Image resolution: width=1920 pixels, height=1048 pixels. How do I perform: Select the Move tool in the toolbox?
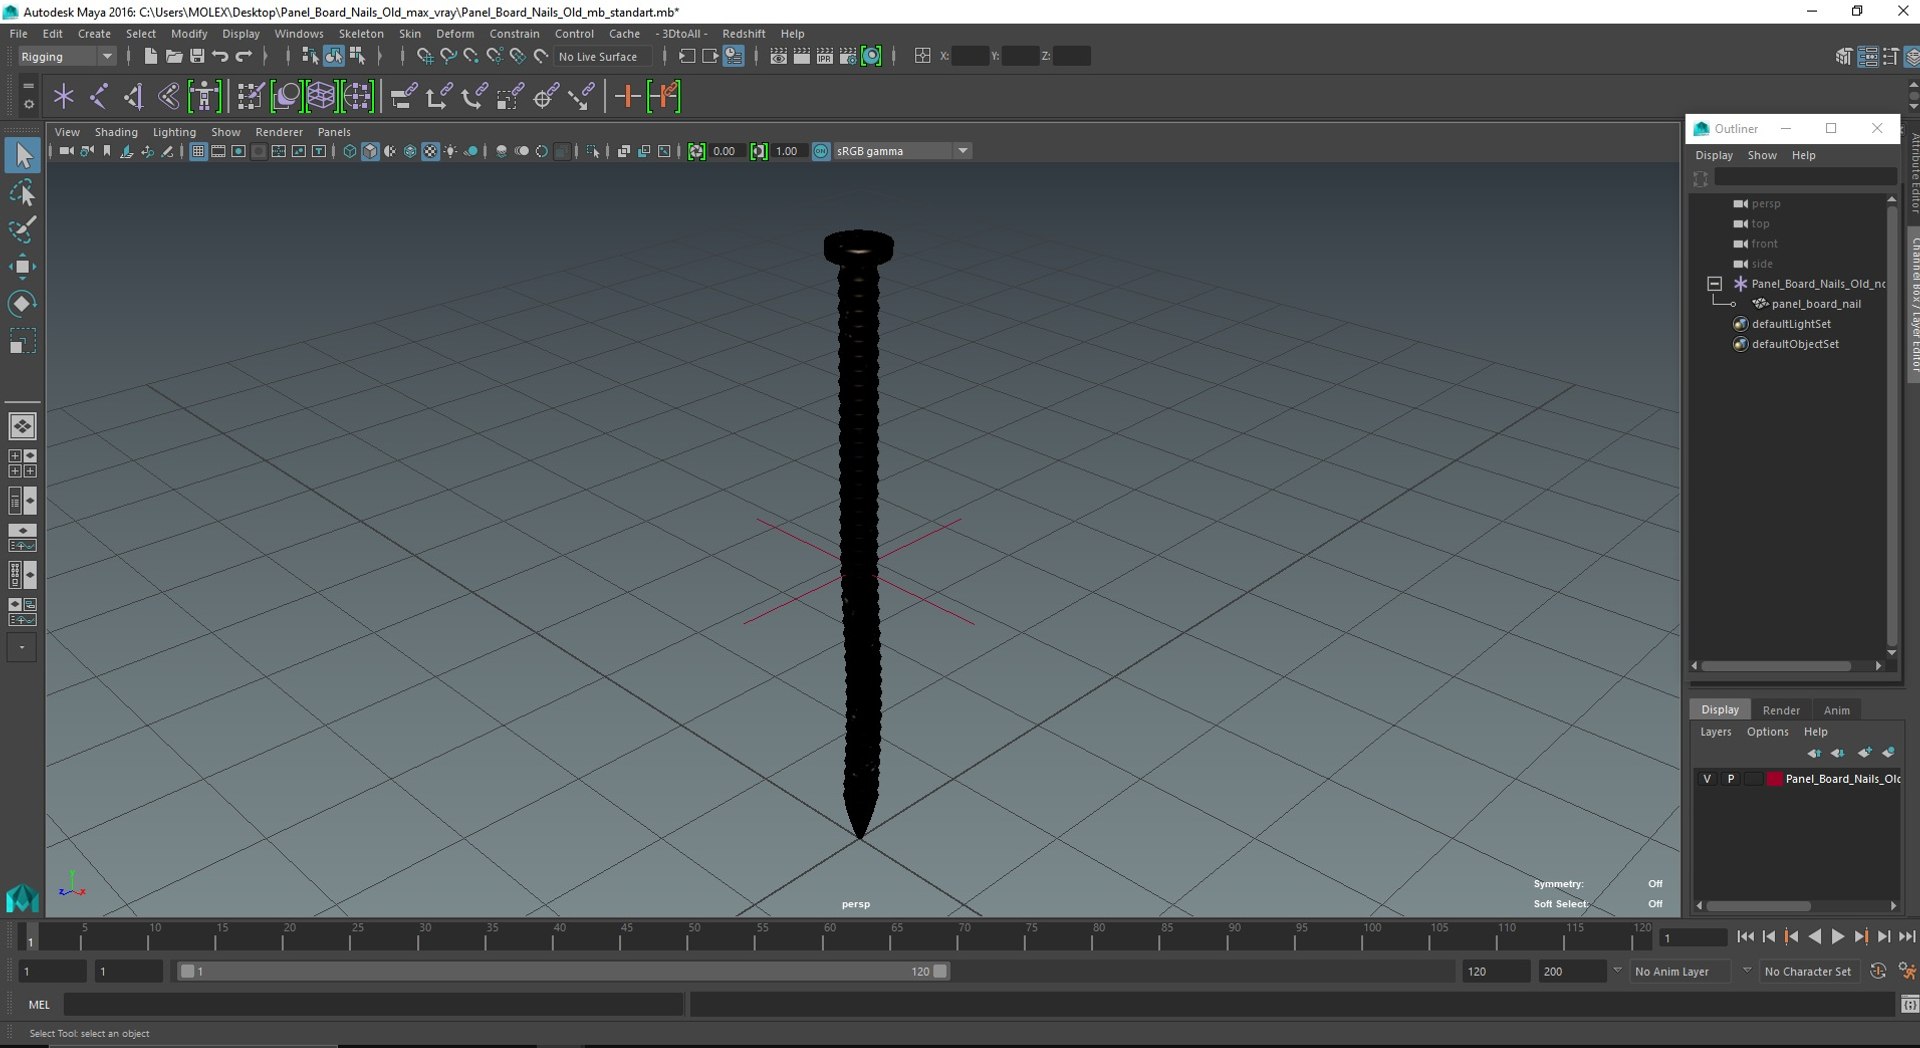22,266
